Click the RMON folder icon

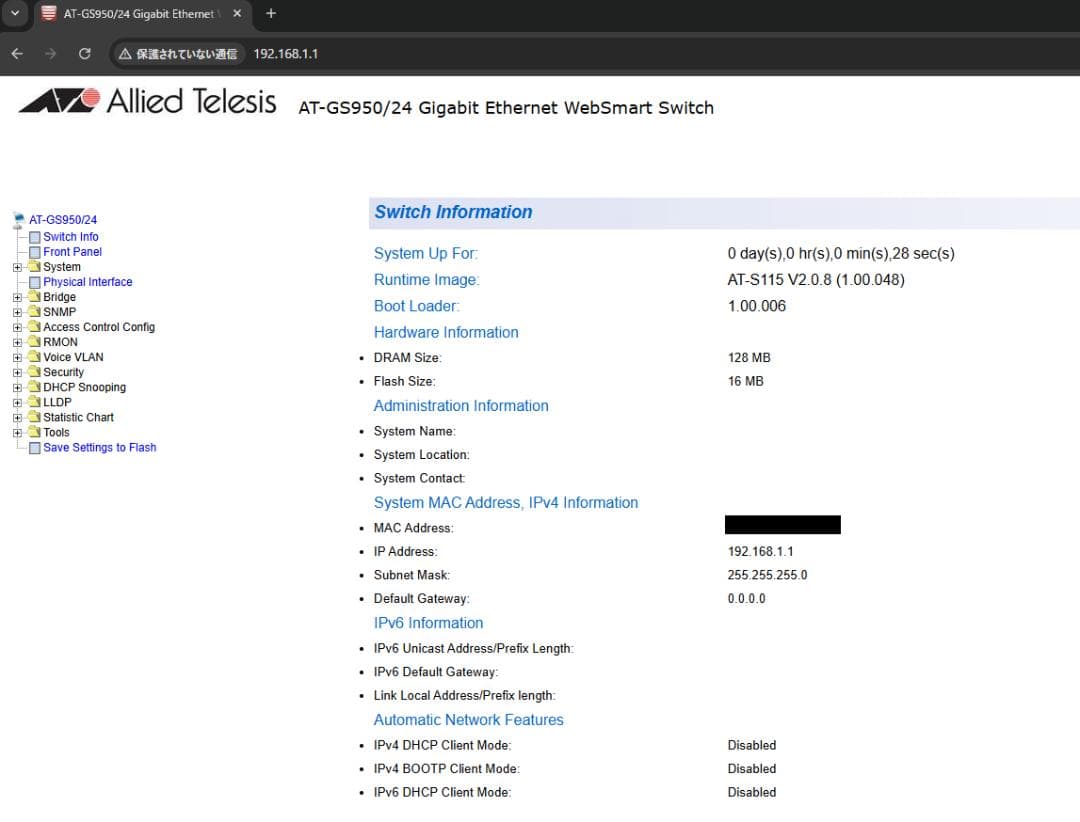click(34, 342)
